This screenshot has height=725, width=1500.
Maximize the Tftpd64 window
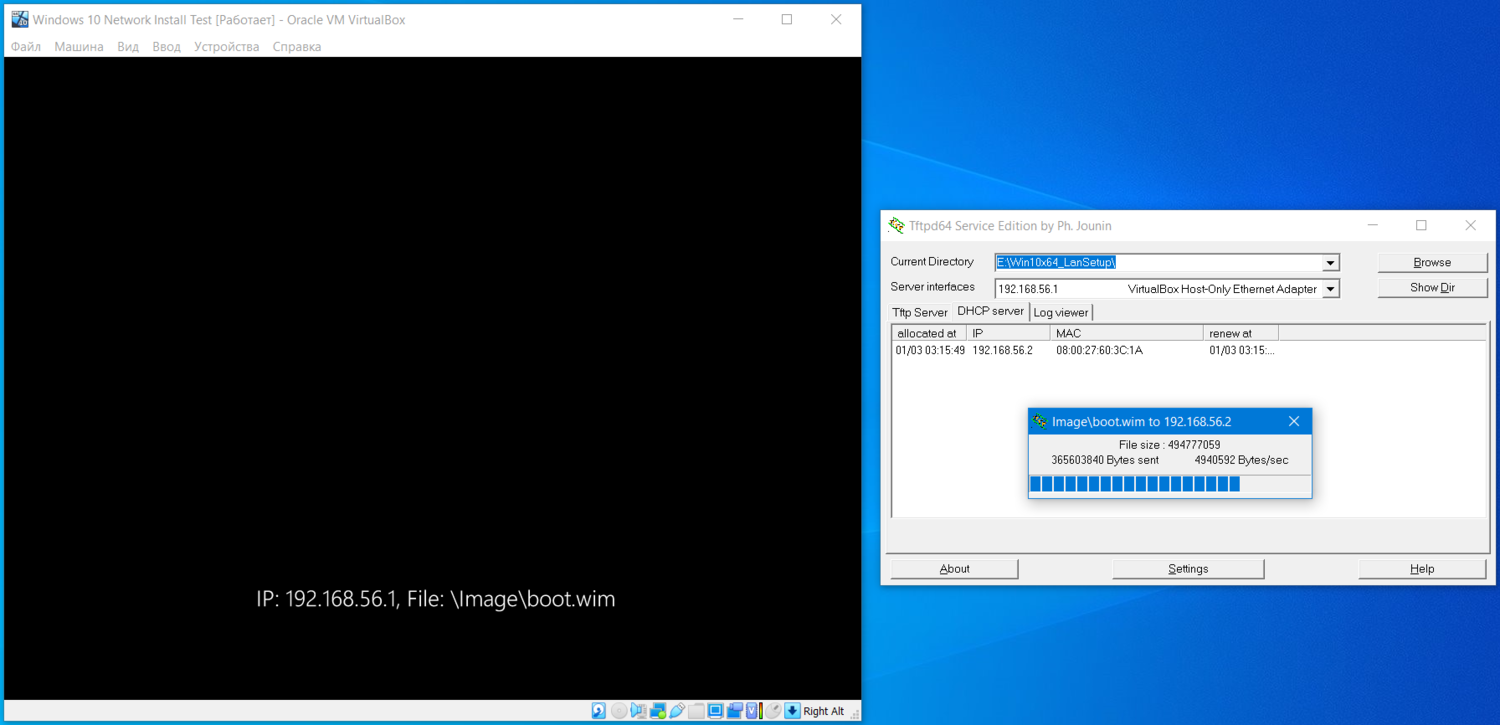click(x=1421, y=226)
